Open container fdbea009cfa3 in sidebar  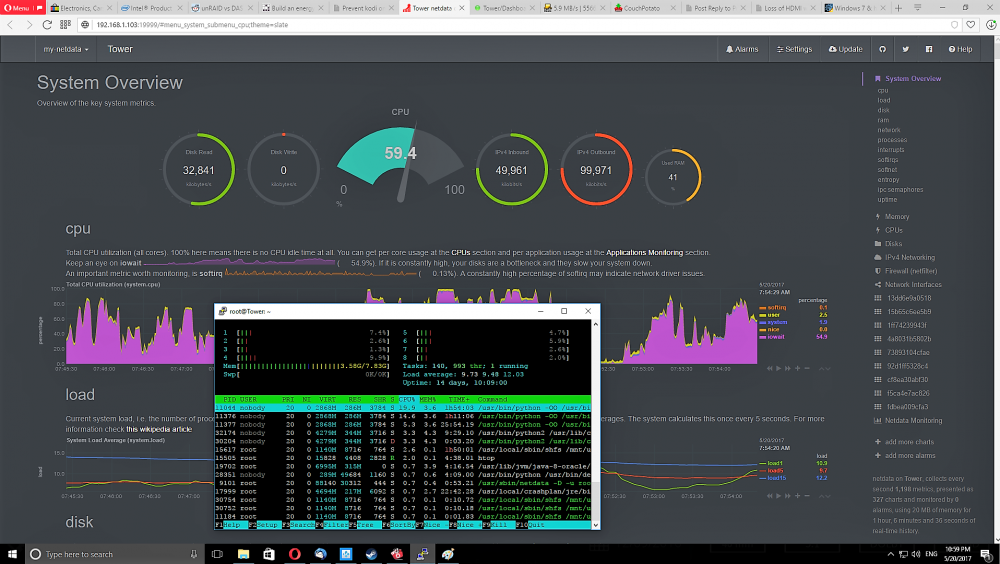[x=908, y=407]
